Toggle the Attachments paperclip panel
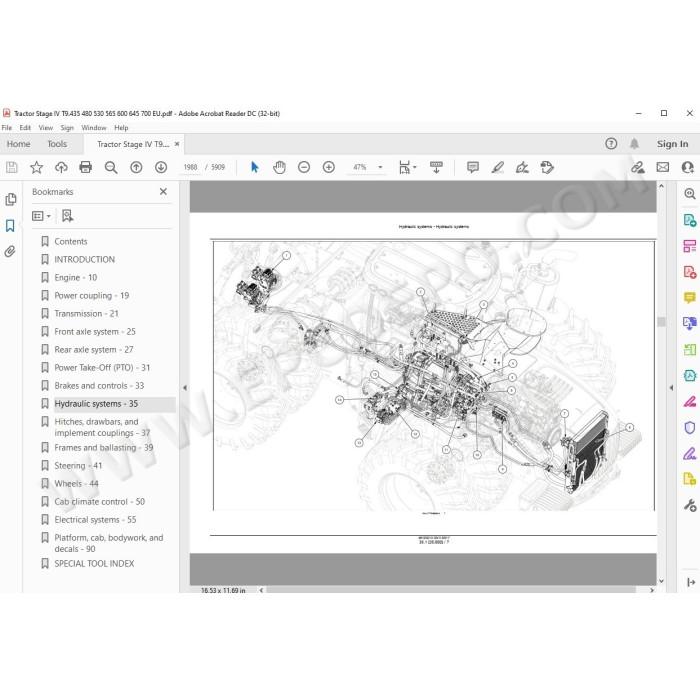700x700 pixels. [10, 251]
